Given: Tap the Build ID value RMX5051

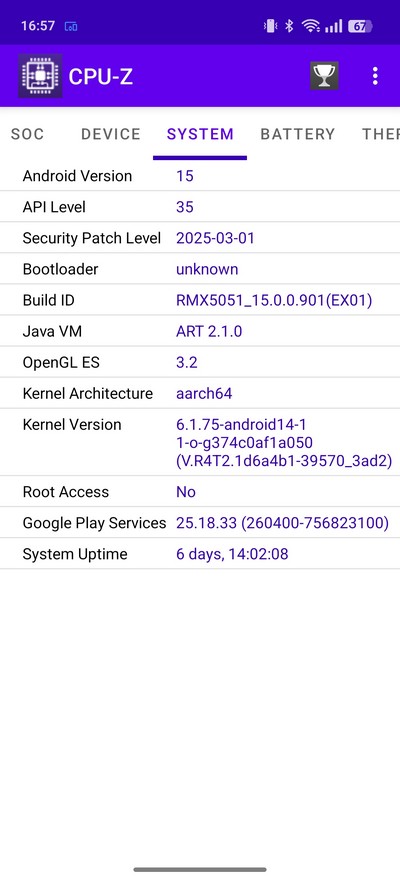Looking at the screenshot, I should coord(274,300).
